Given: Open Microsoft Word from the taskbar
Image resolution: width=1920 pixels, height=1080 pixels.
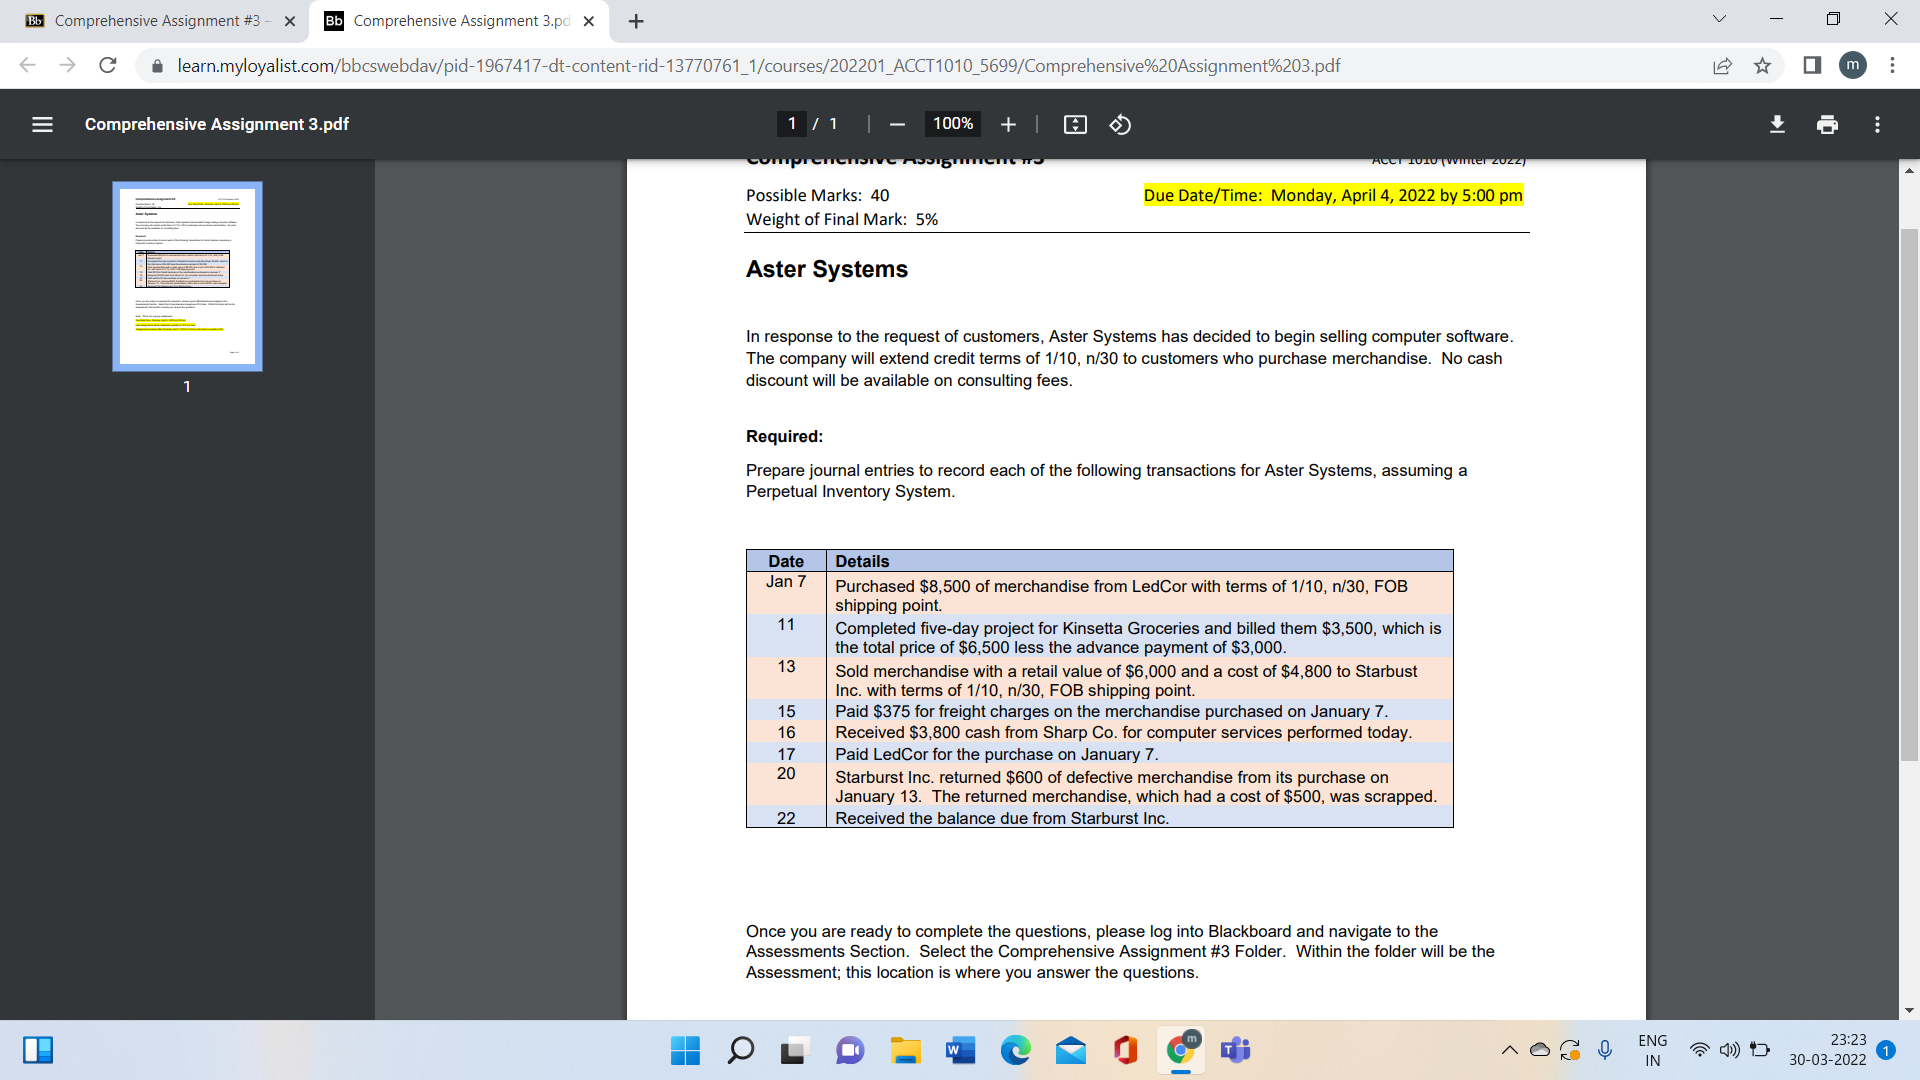Looking at the screenshot, I should coord(960,1050).
